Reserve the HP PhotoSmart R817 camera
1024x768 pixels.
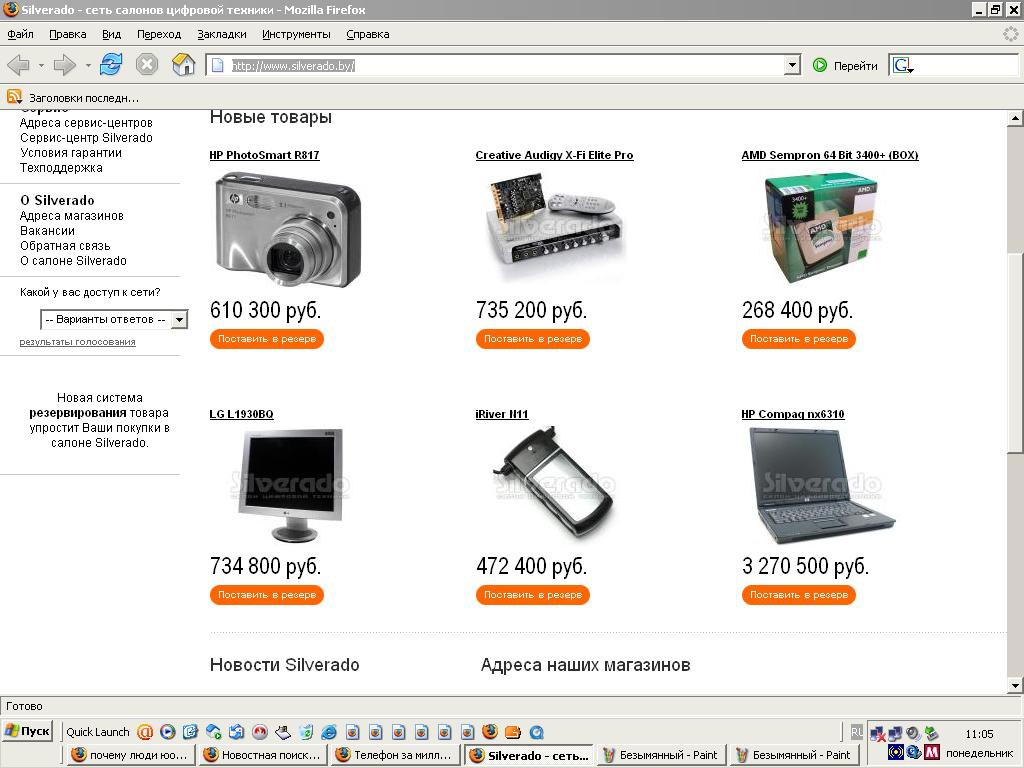coord(266,339)
